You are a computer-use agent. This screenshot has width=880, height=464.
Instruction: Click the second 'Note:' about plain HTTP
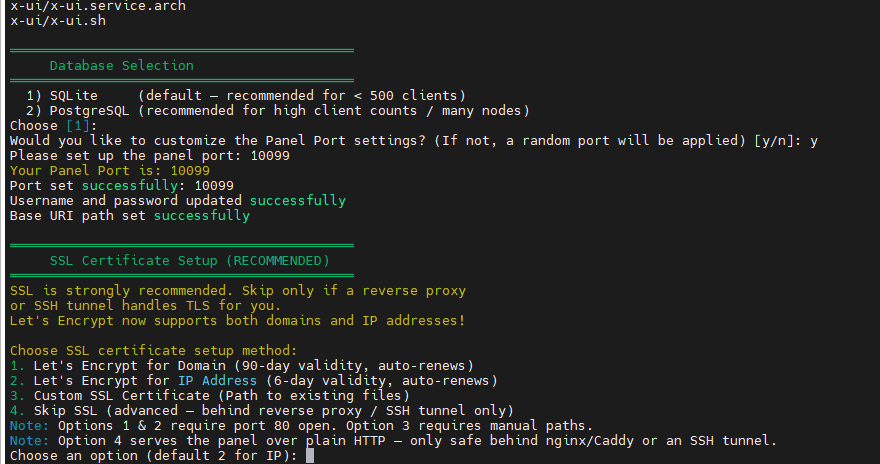pos(30,441)
